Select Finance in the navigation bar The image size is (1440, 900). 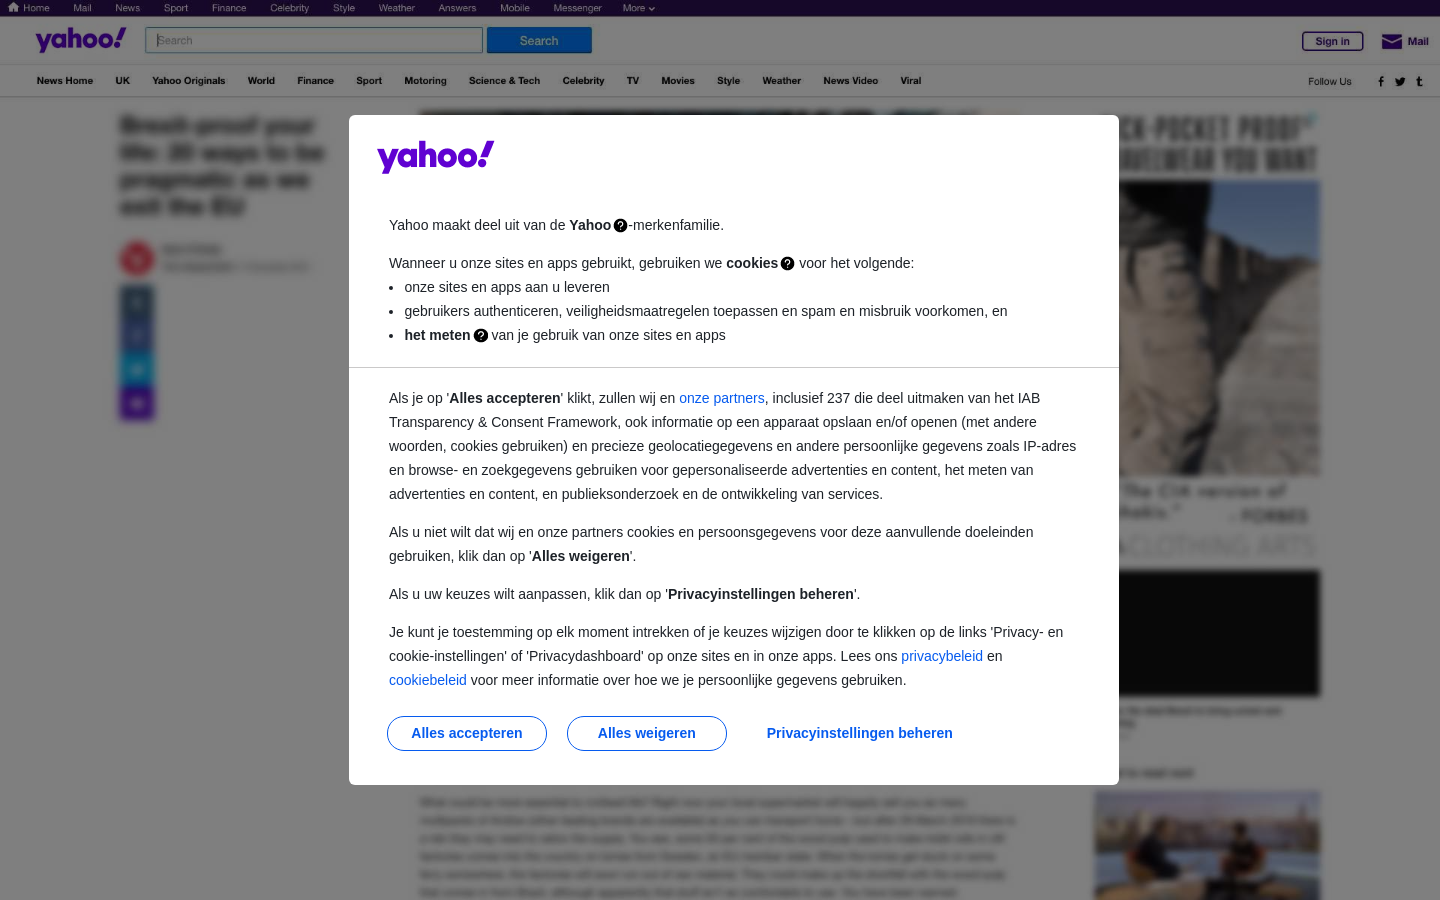click(x=315, y=81)
